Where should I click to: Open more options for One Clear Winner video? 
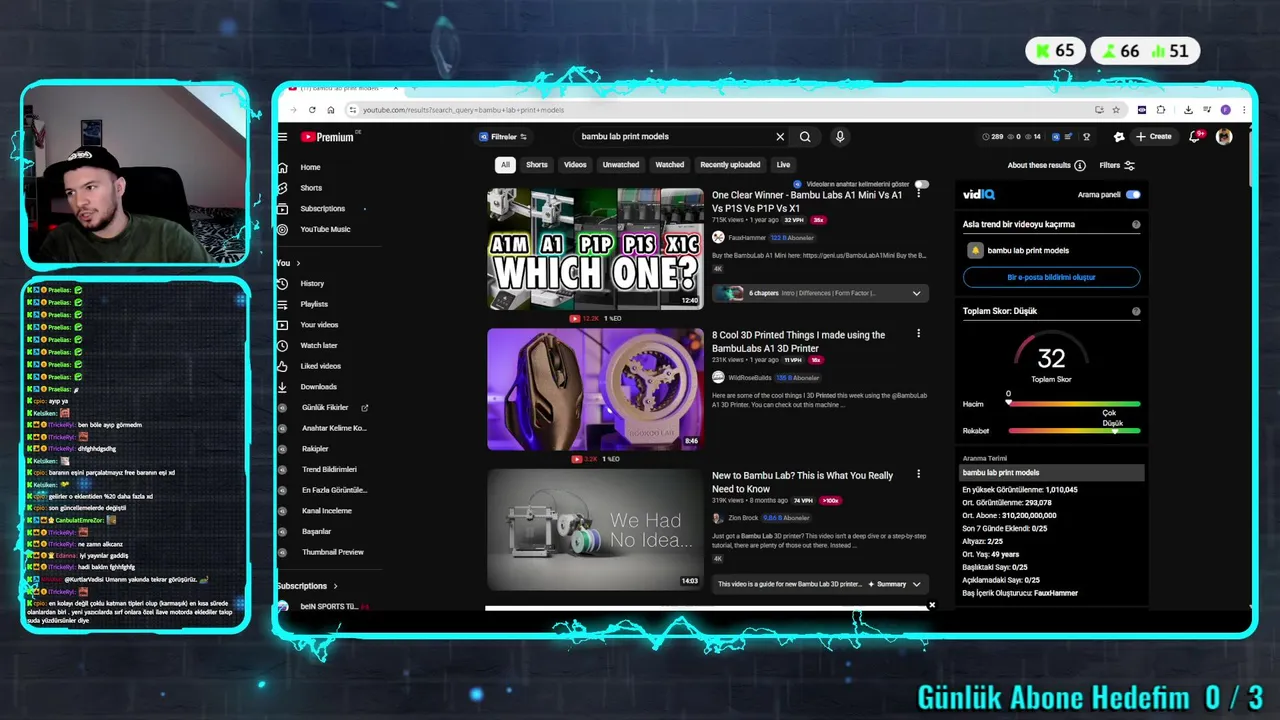point(918,193)
